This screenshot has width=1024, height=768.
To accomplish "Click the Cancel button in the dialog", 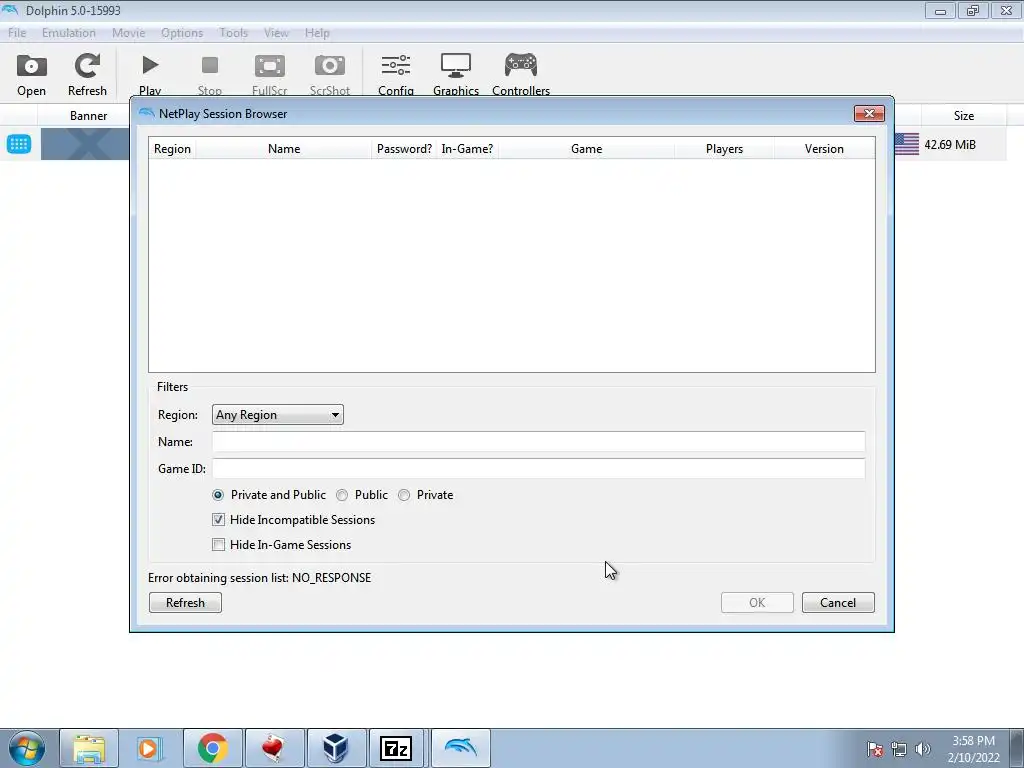I will [x=838, y=603].
